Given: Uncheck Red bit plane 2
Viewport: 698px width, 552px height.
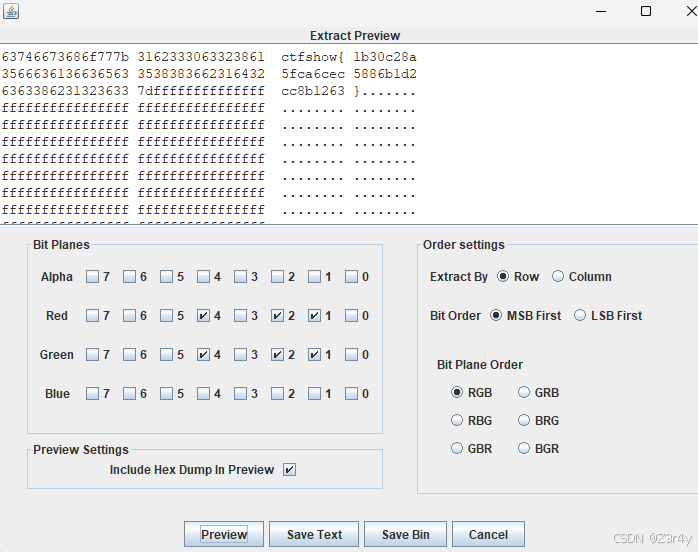Looking at the screenshot, I should [277, 316].
